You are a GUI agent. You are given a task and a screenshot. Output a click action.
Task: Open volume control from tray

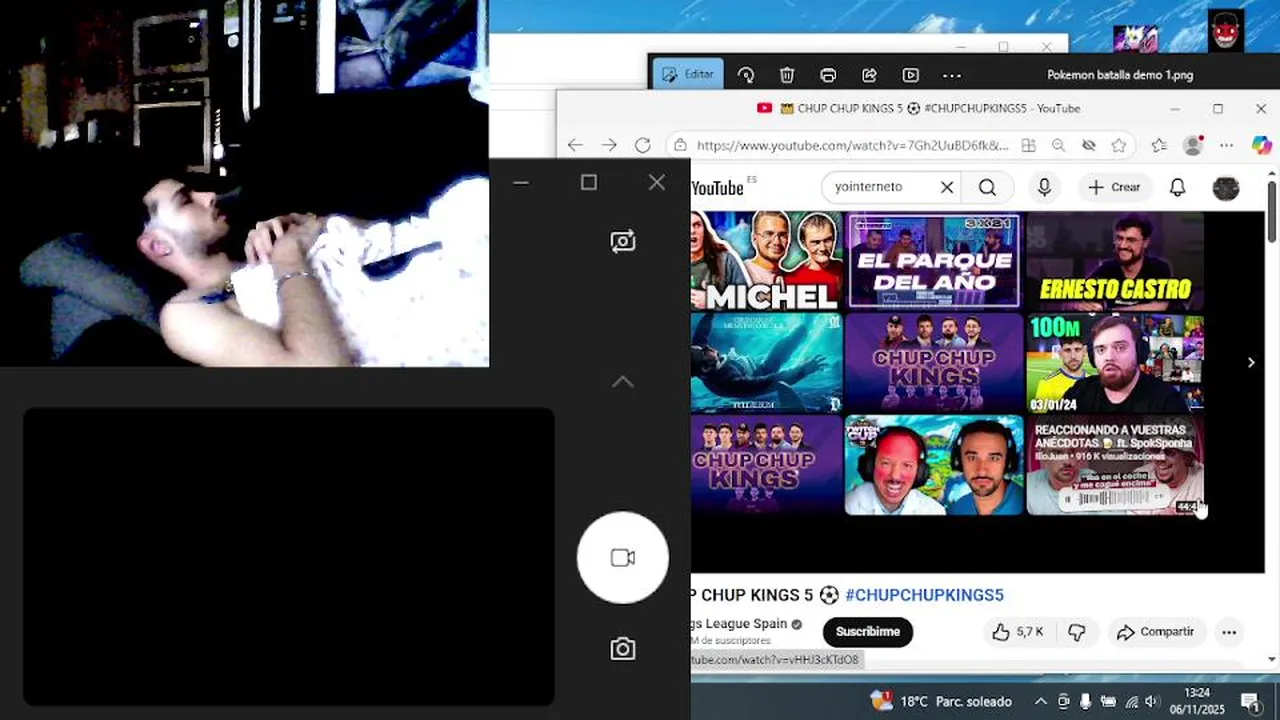click(1153, 701)
